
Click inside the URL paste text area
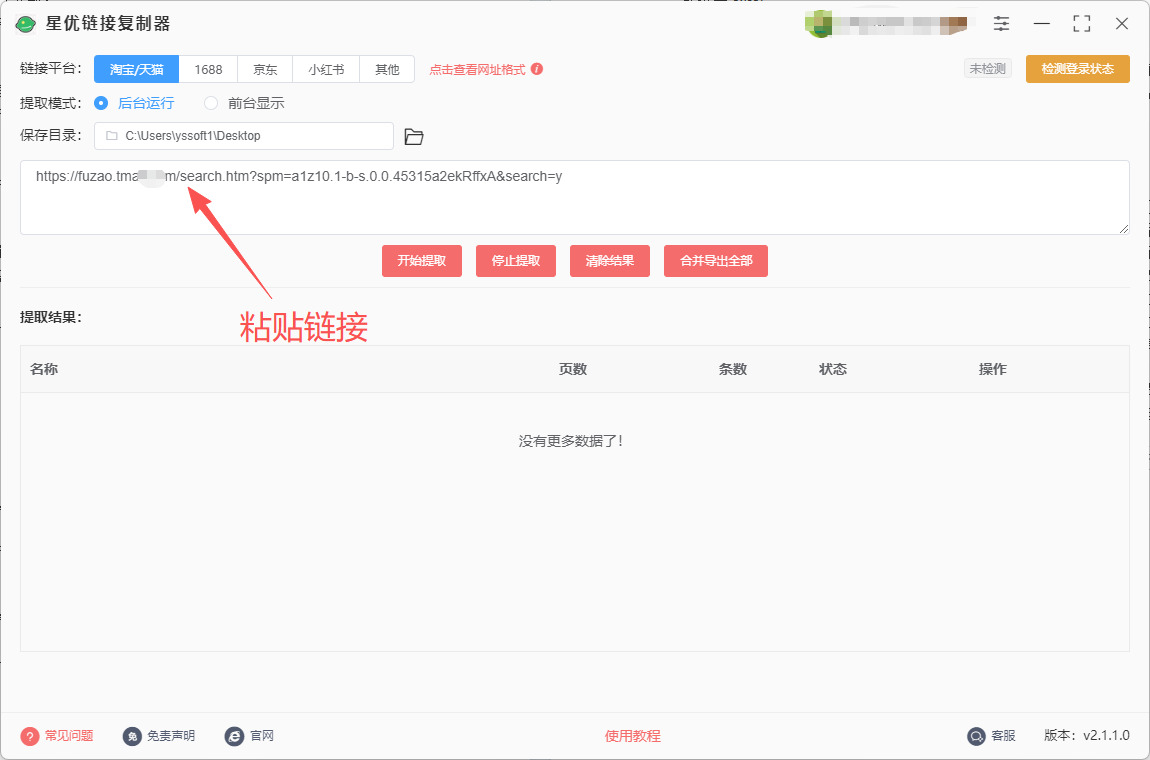click(574, 197)
